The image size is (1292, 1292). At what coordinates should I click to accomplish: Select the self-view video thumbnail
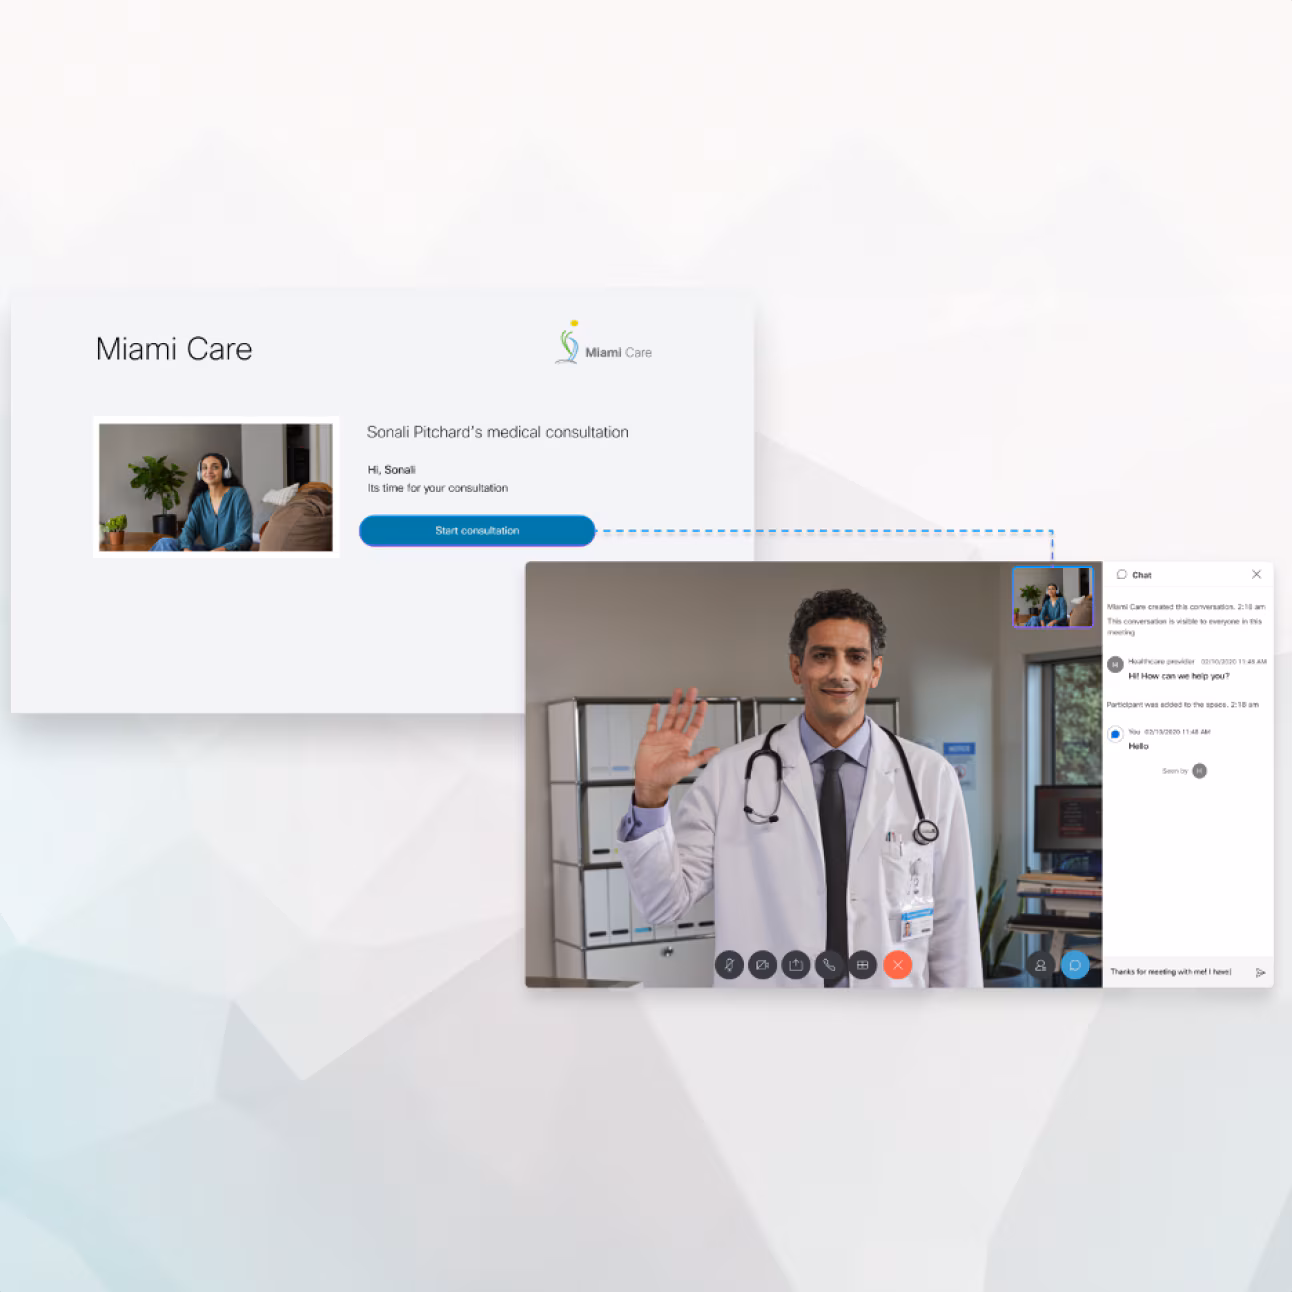[1052, 597]
